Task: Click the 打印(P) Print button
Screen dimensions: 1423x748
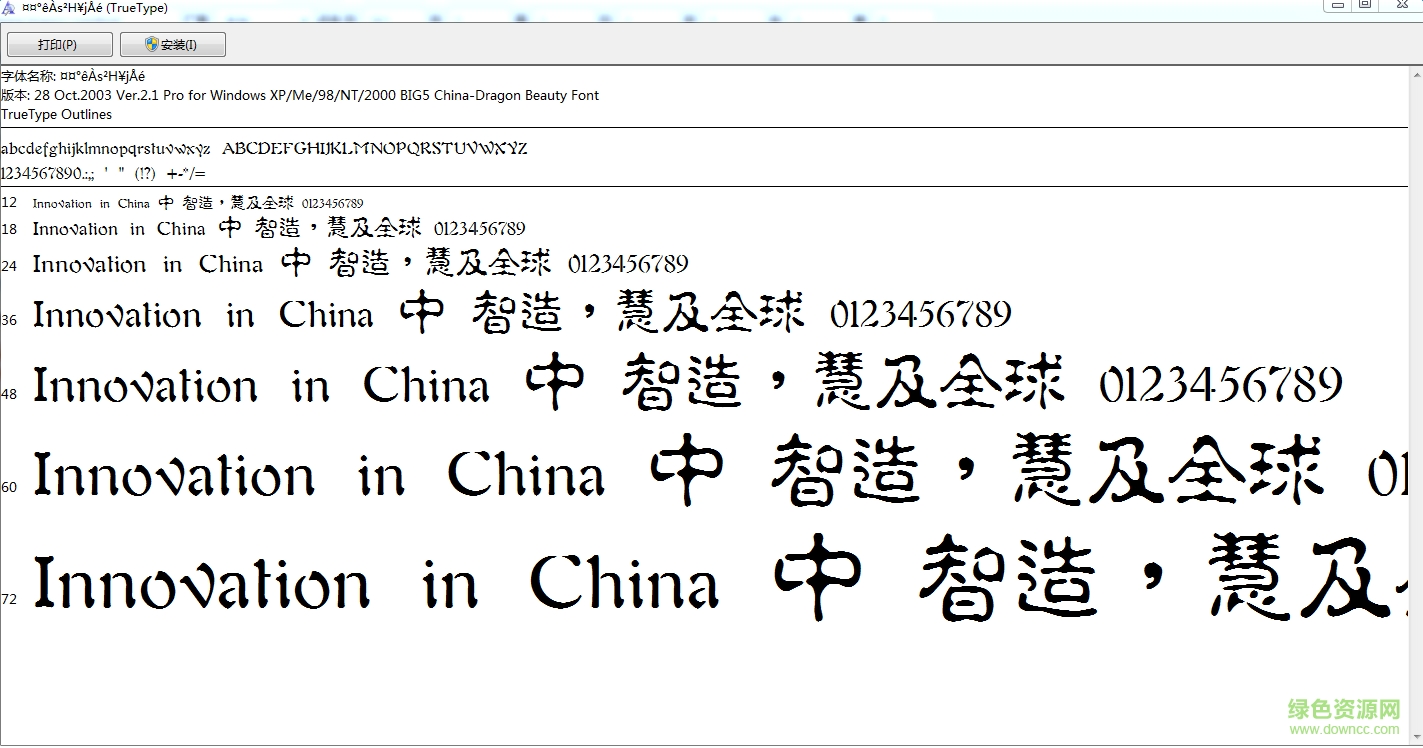Action: [x=59, y=44]
